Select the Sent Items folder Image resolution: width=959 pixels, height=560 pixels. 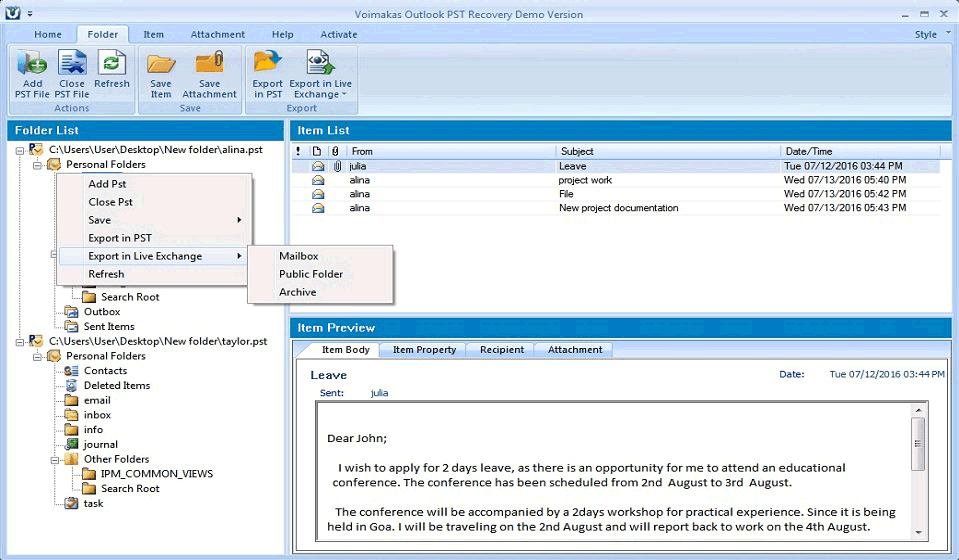tap(109, 326)
